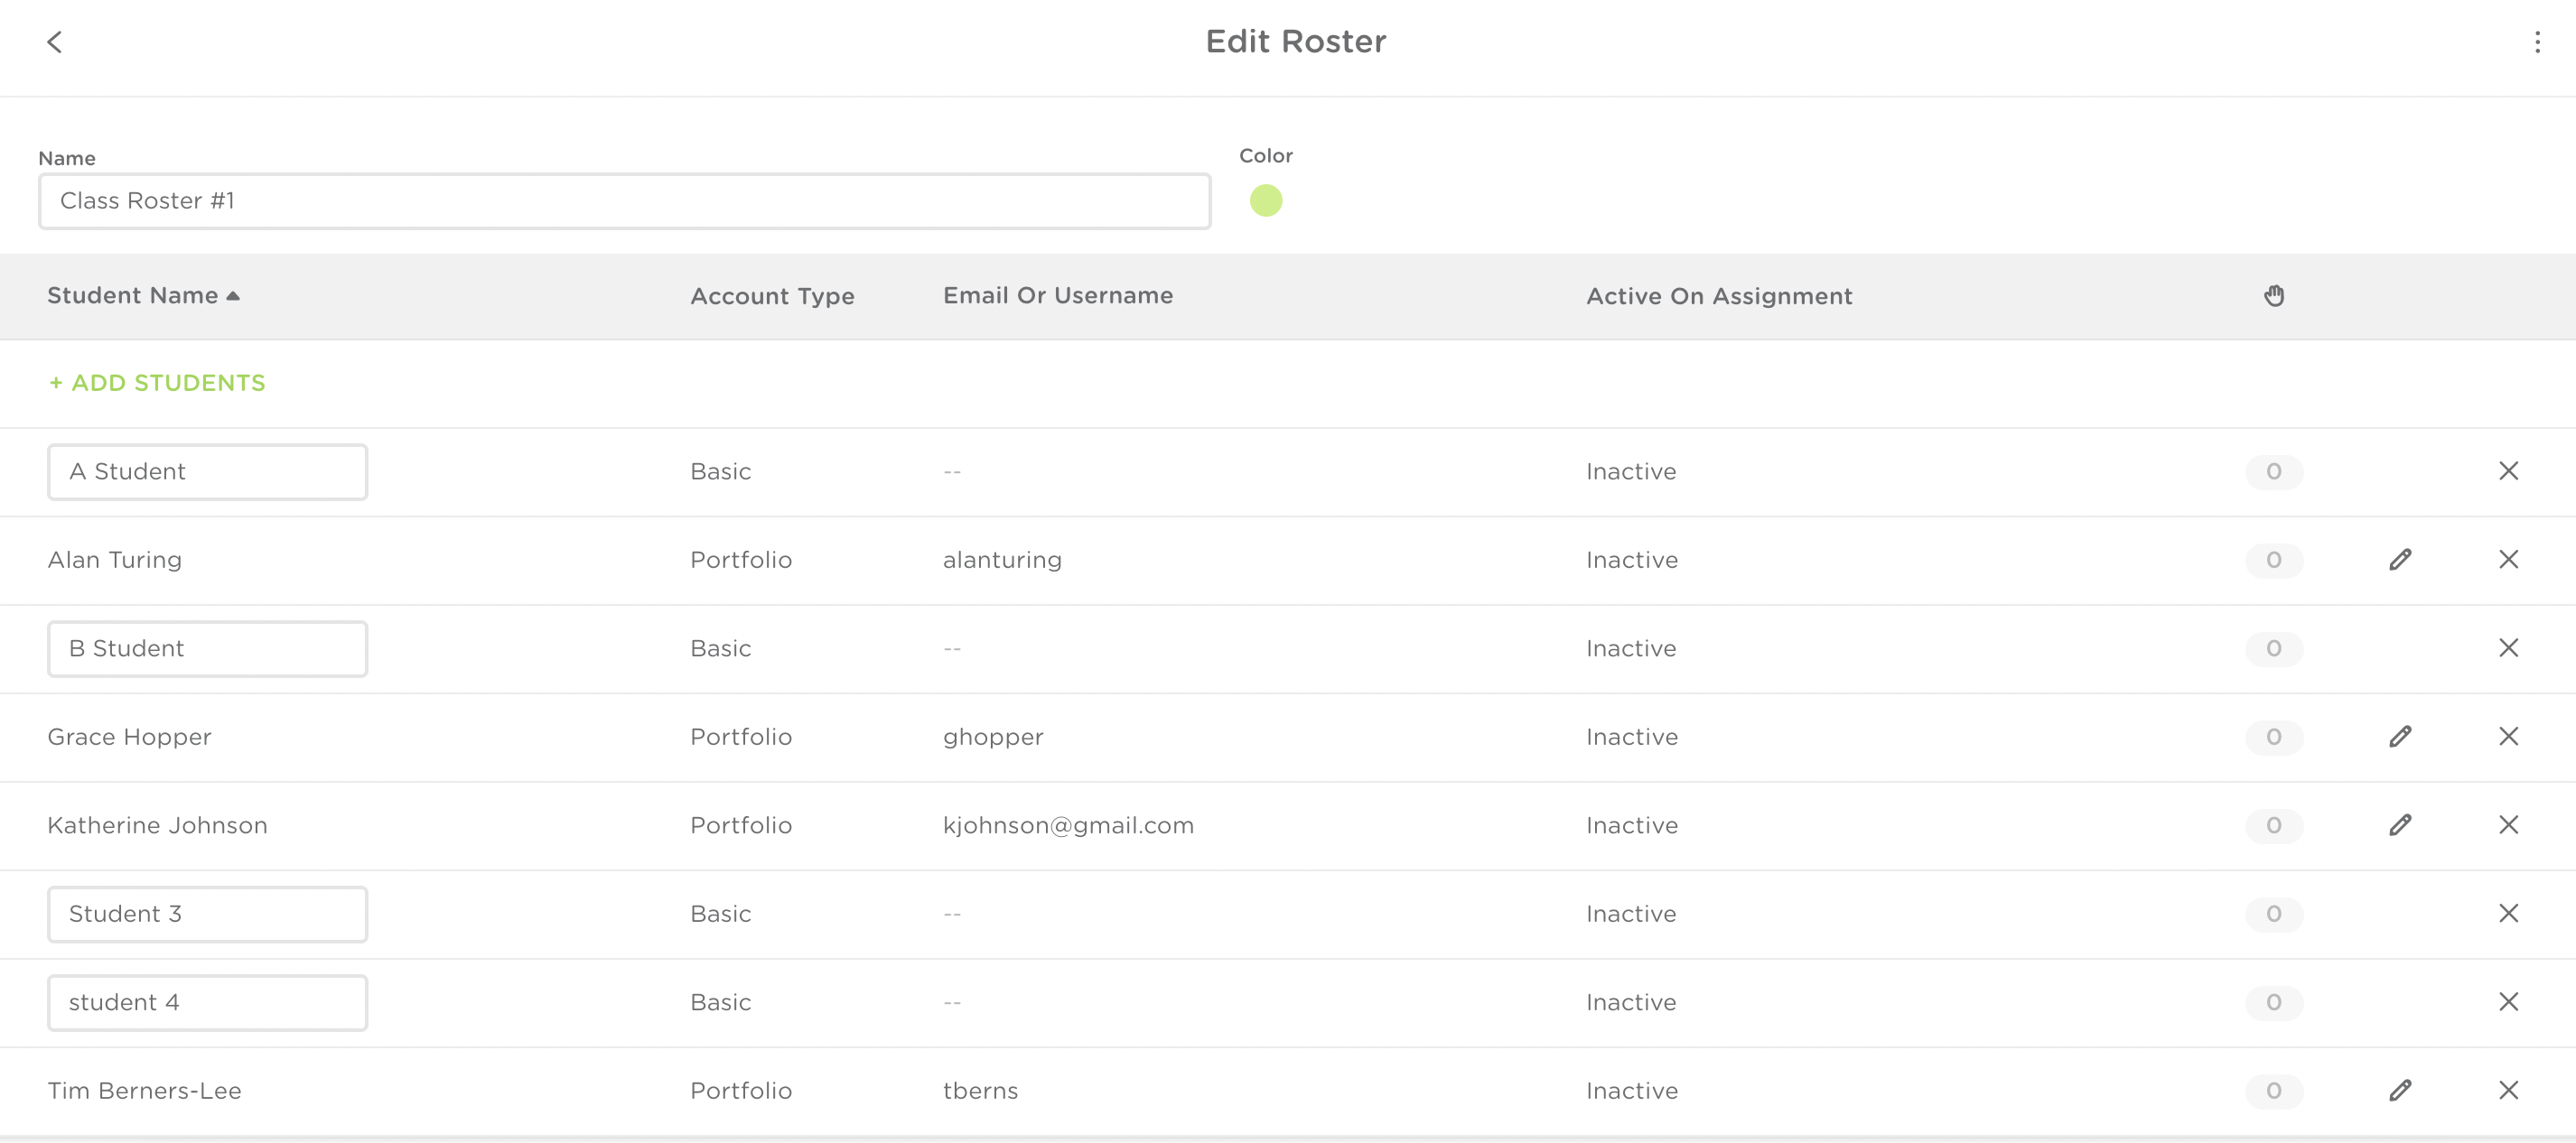Click Alan Turing's hand raise count badge

[2274, 560]
